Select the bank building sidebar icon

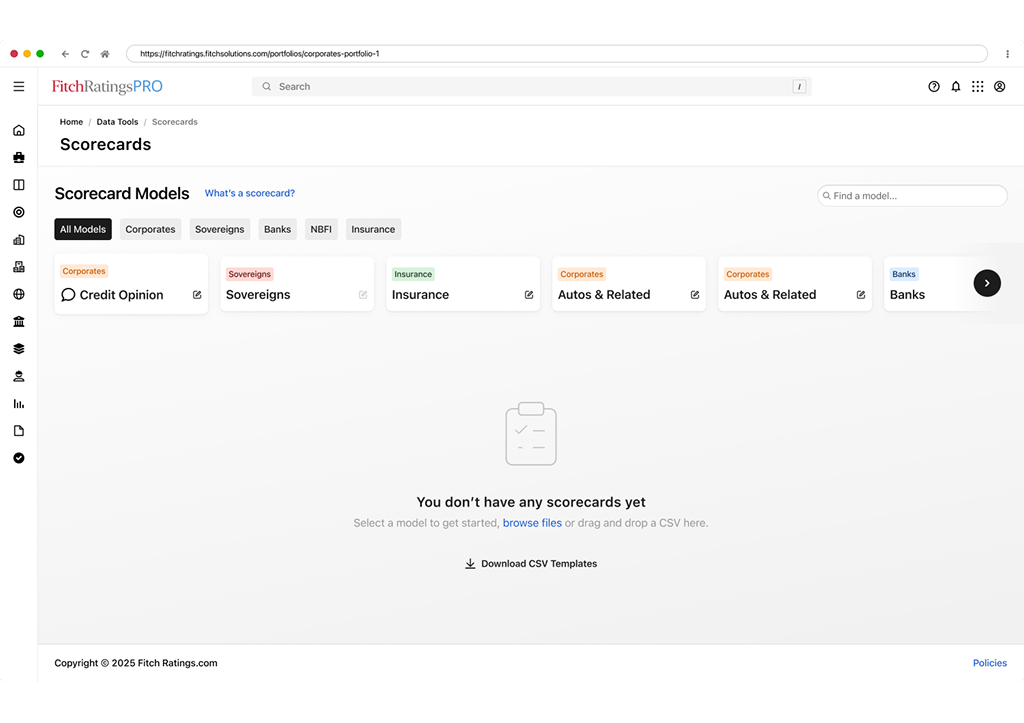(x=18, y=322)
